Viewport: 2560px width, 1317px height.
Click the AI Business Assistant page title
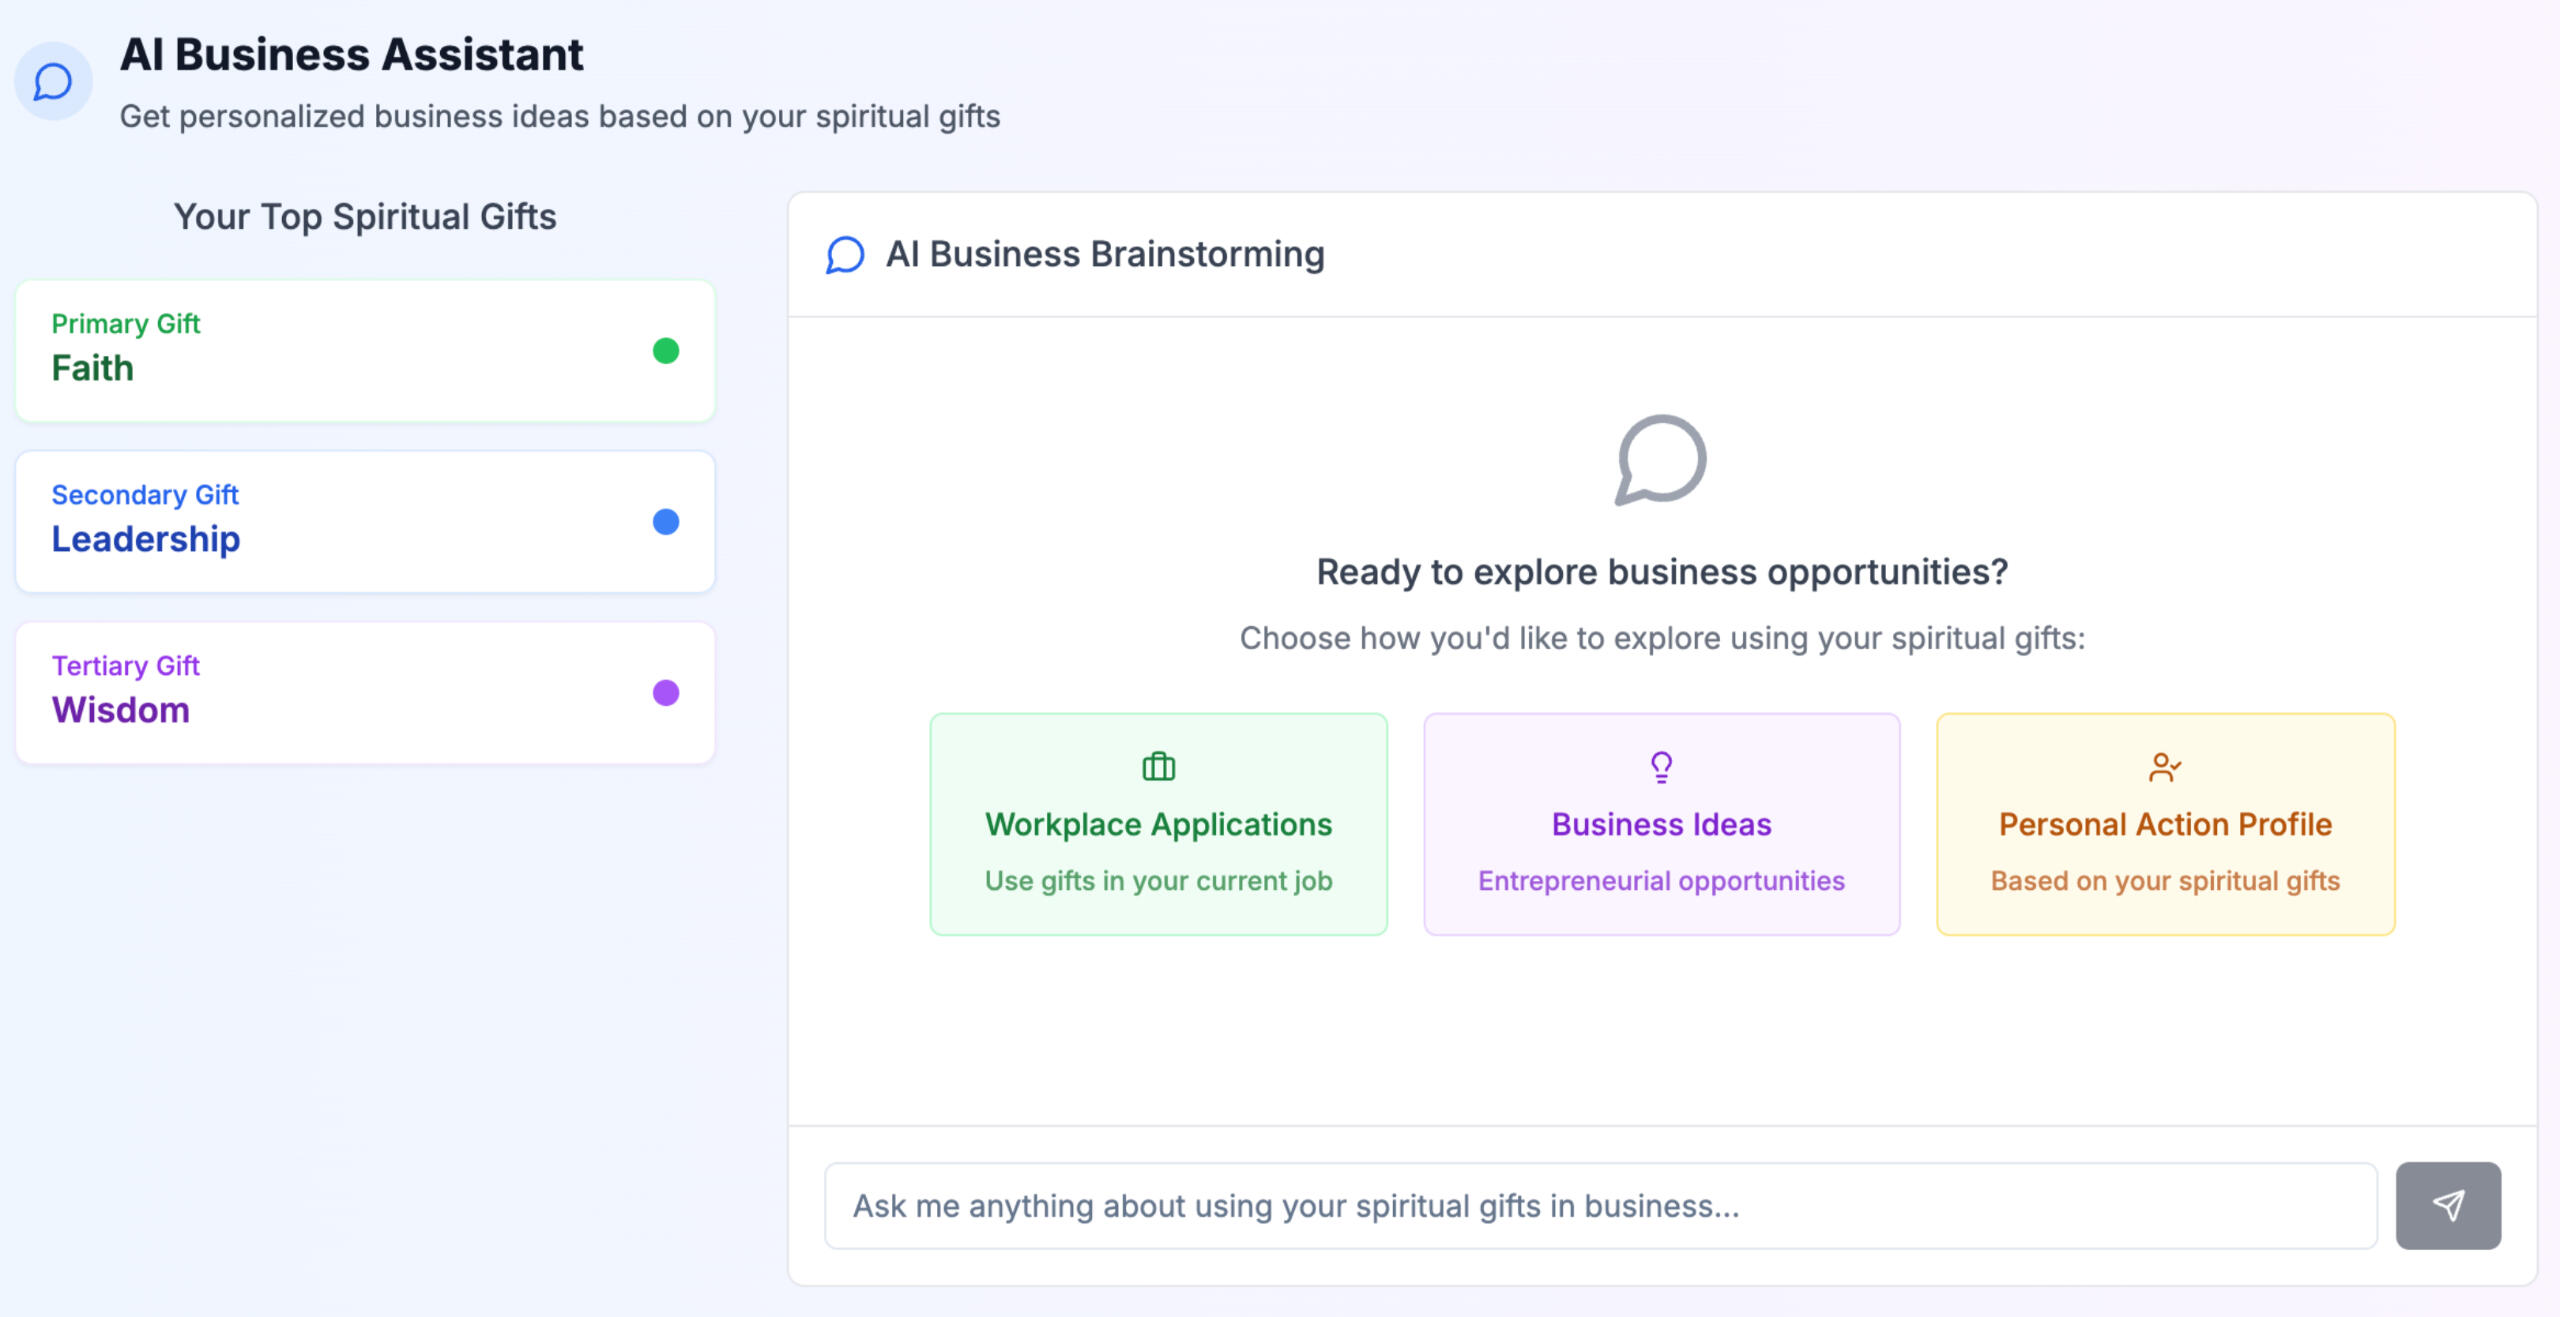(x=351, y=55)
